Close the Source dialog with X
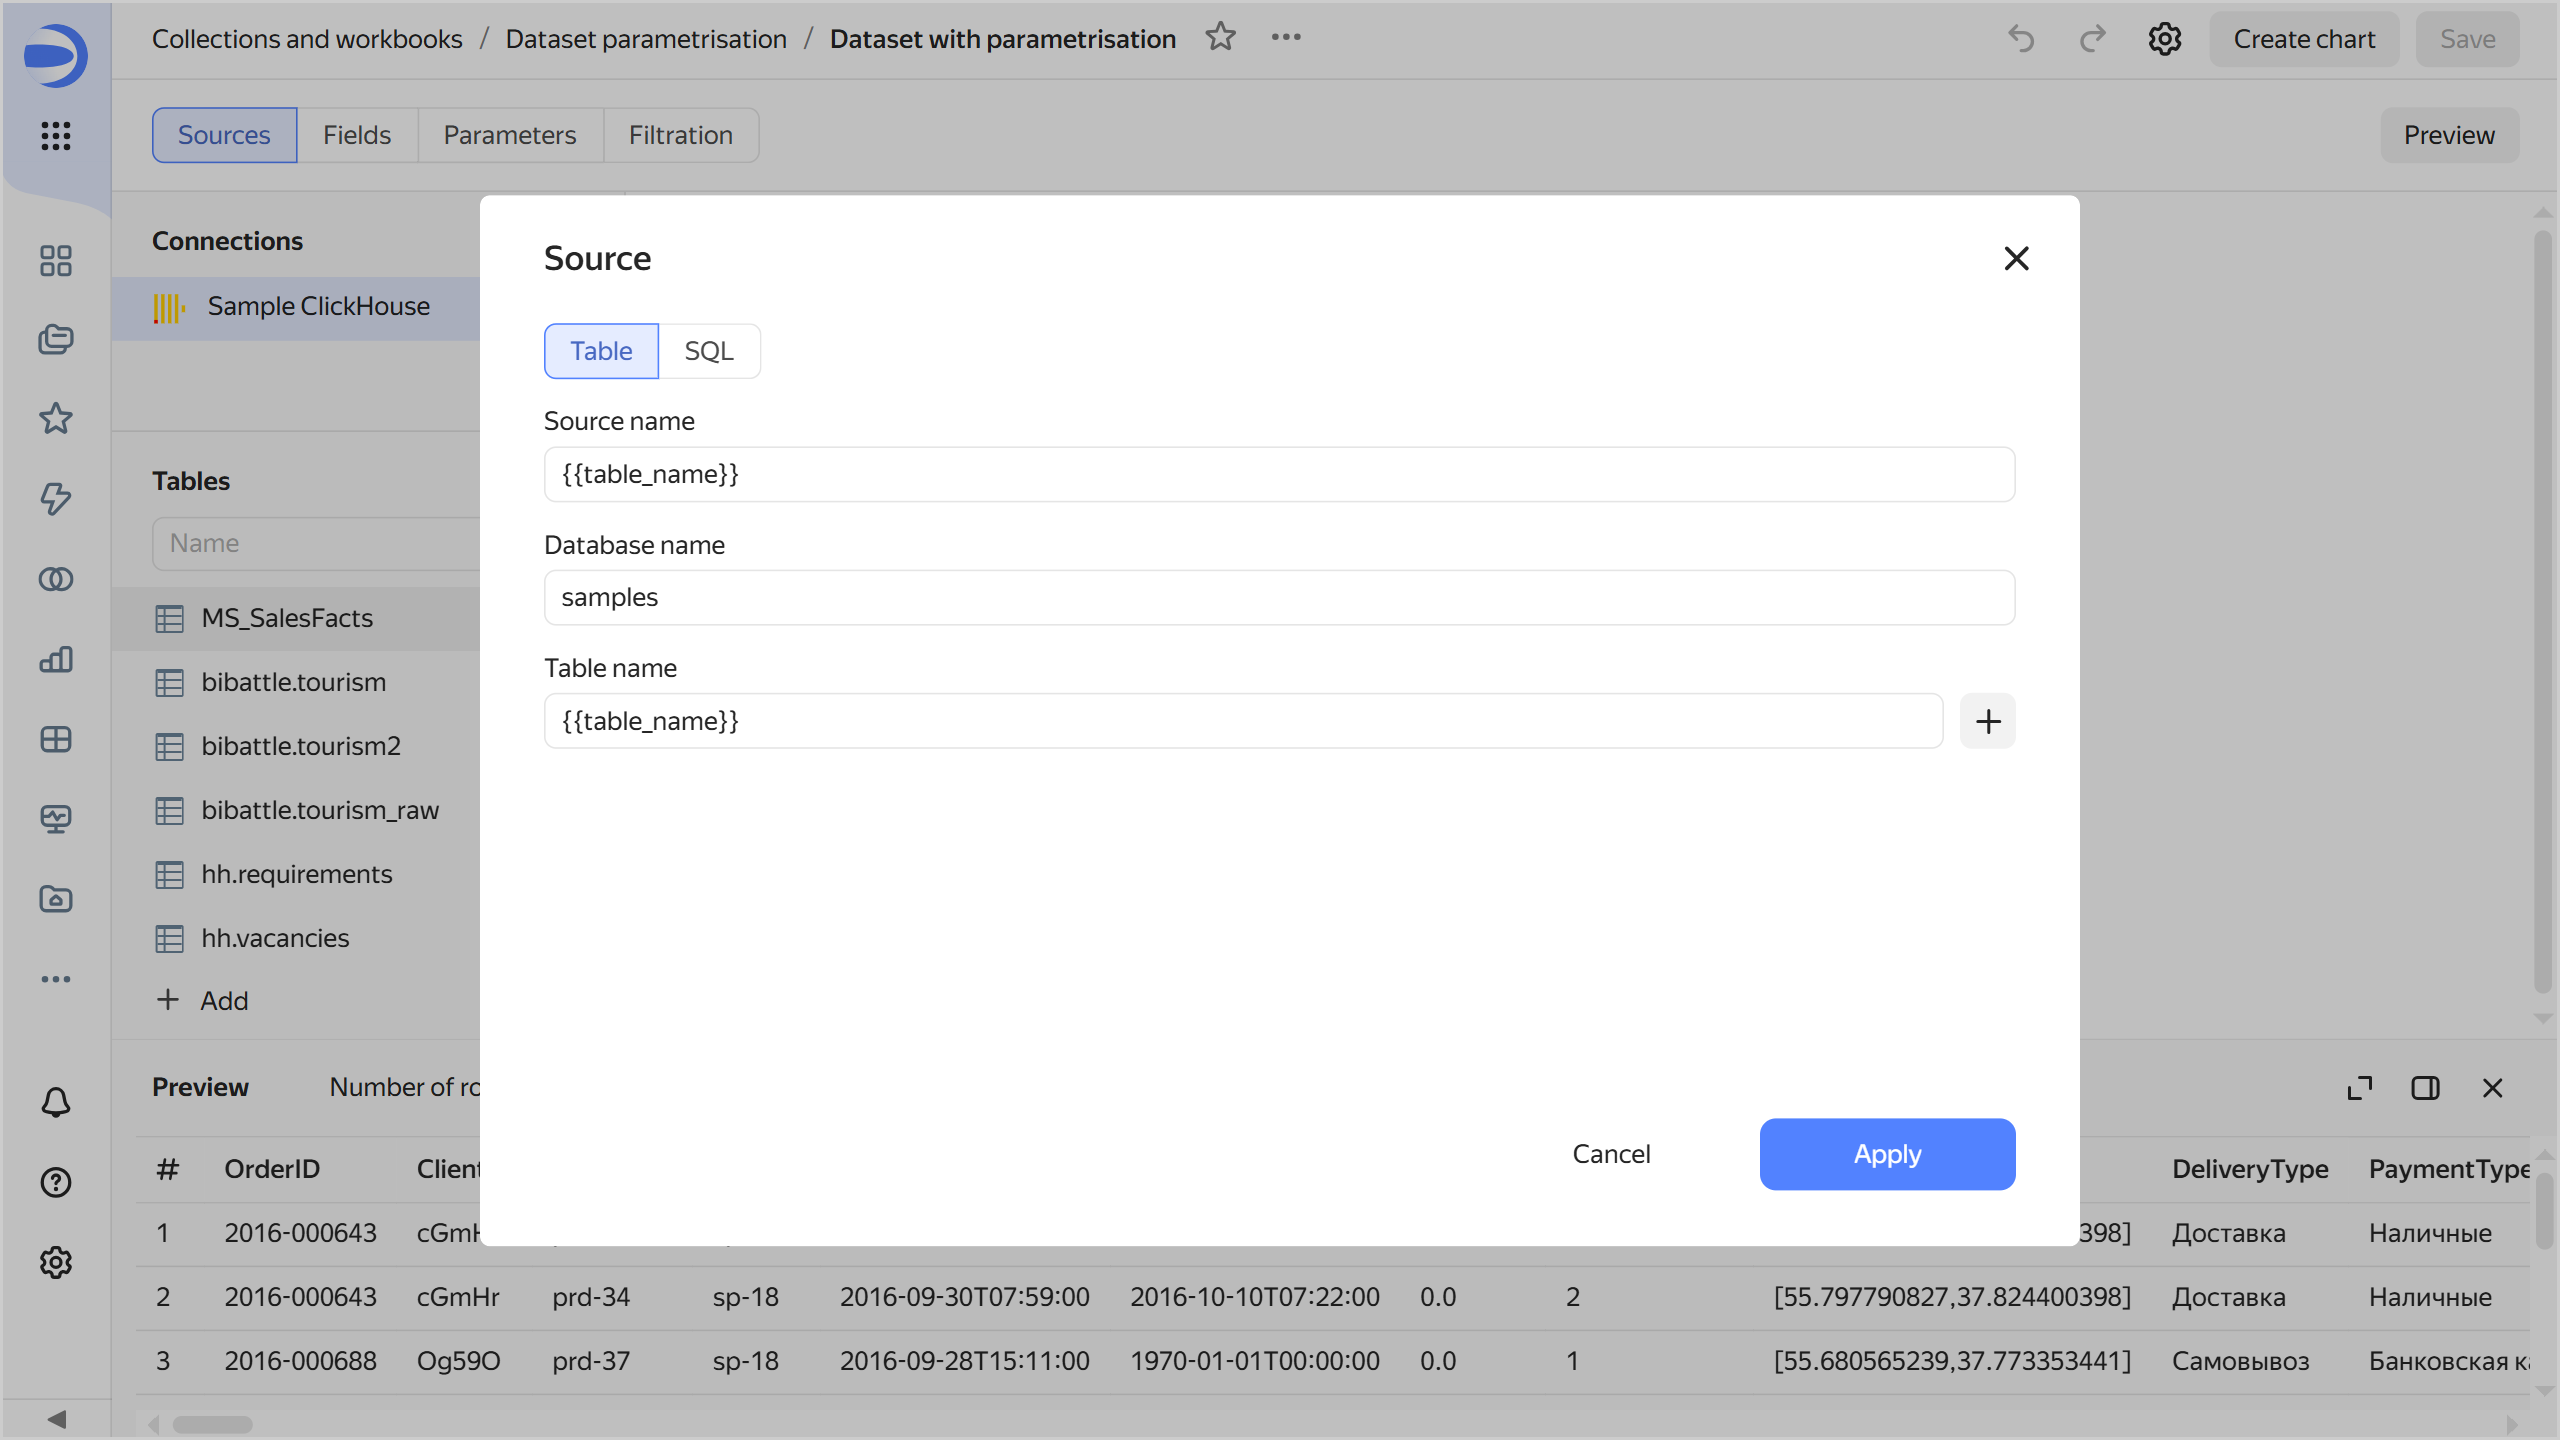 pyautogui.click(x=2016, y=259)
